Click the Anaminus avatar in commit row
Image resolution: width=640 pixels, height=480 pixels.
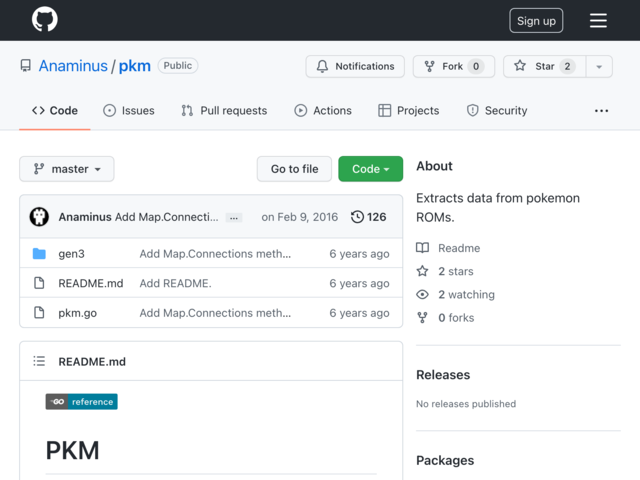[x=39, y=217]
